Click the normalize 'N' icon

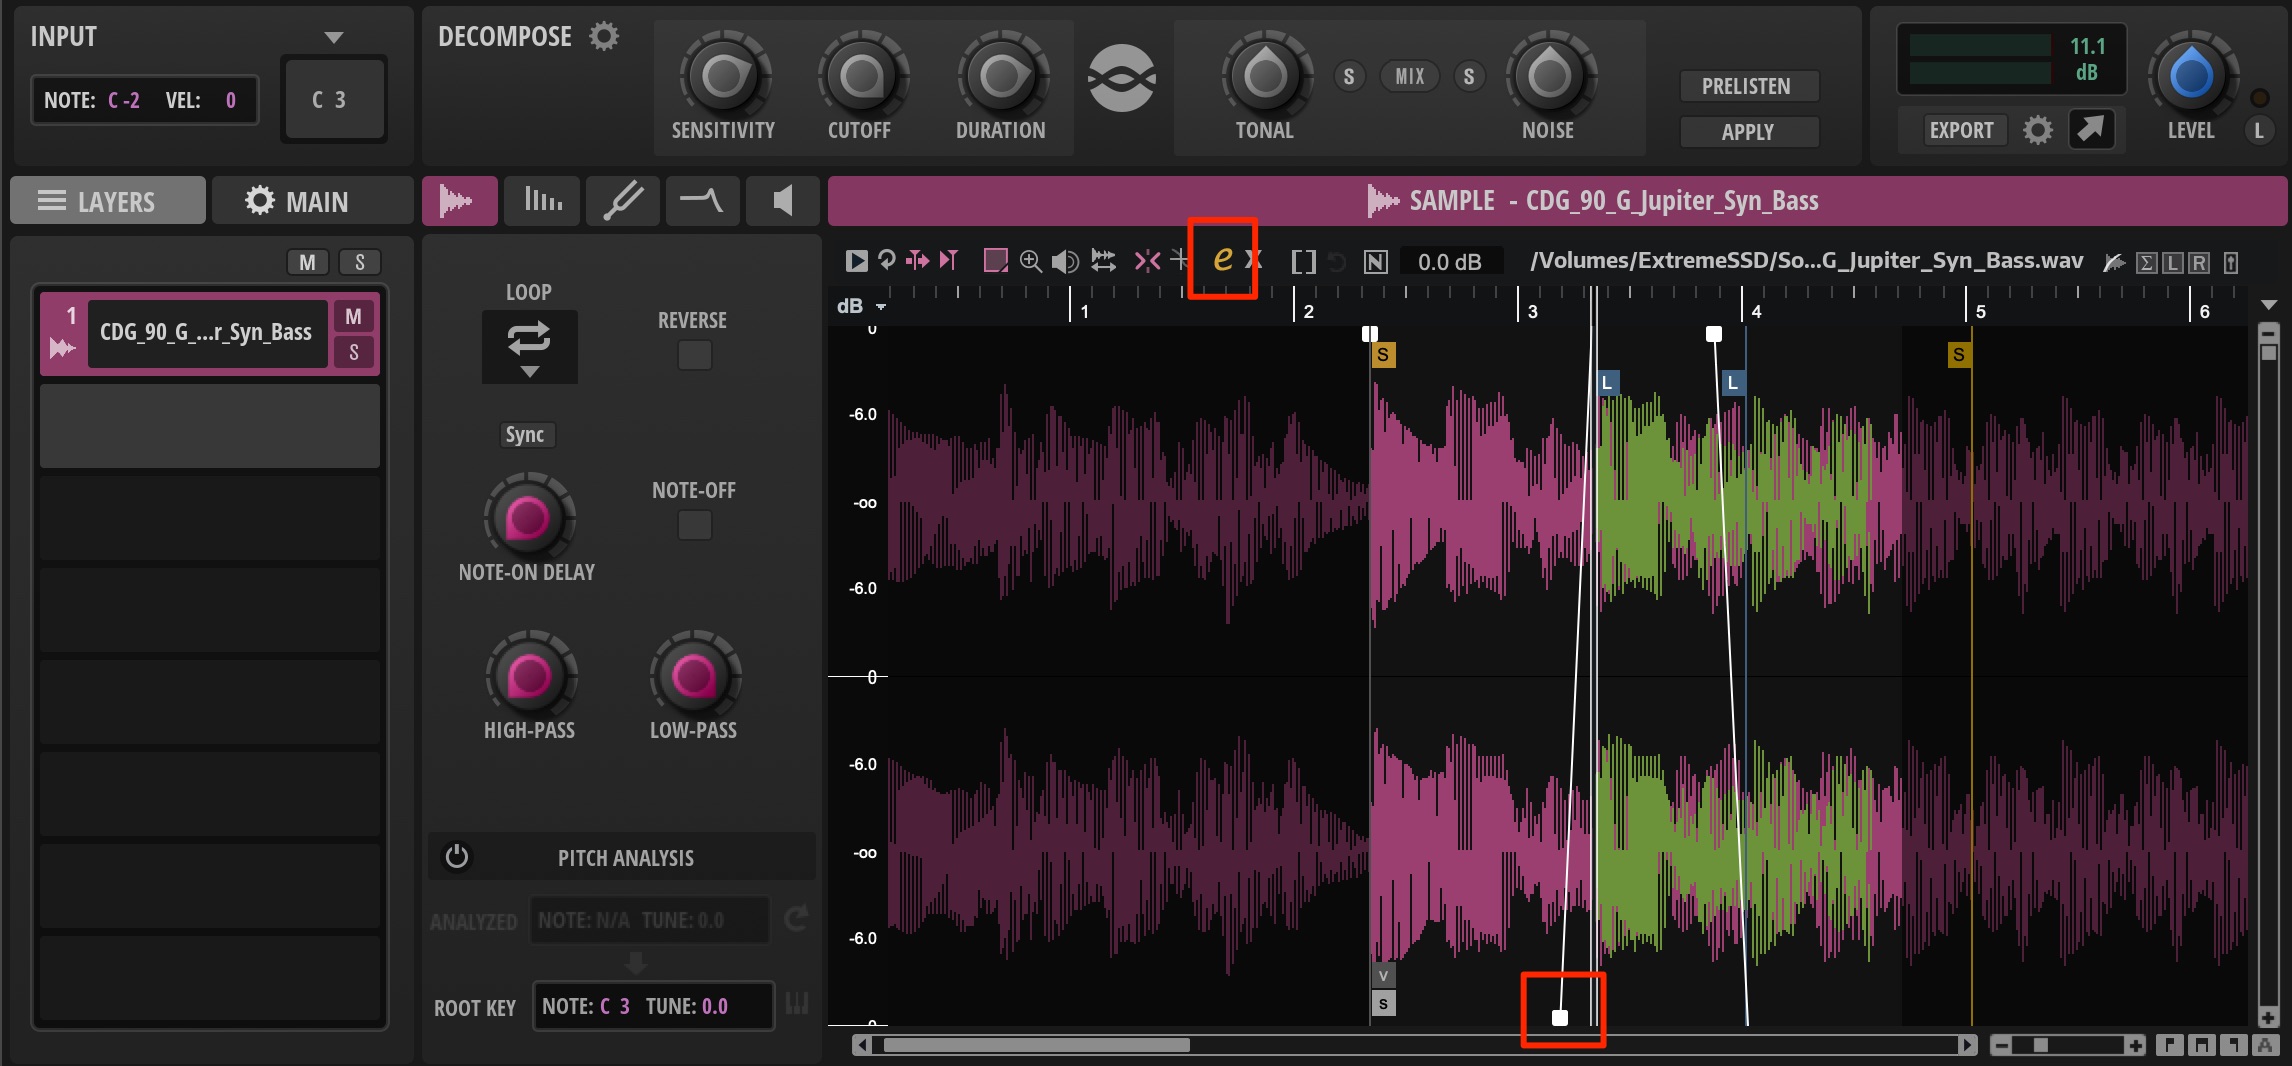coord(1375,262)
